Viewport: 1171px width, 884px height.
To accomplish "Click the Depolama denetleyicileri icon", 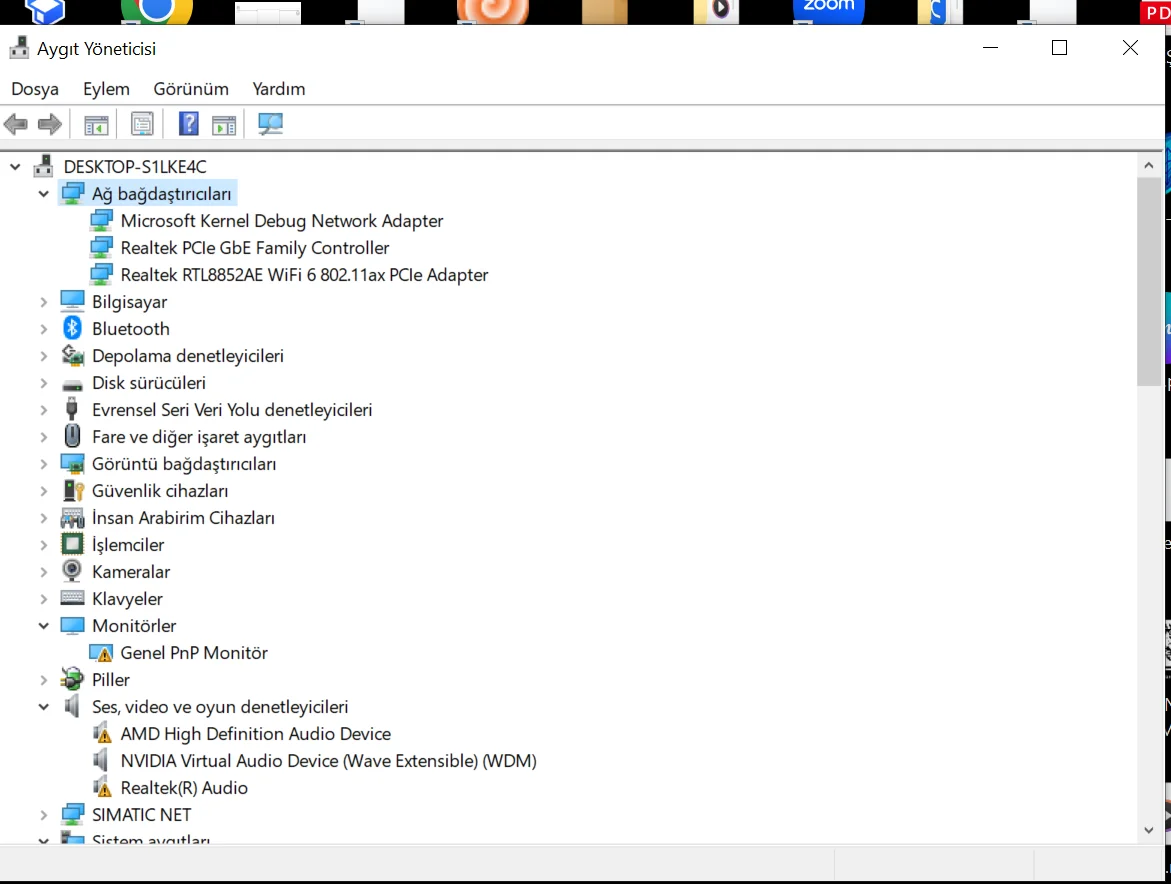I will 72,355.
